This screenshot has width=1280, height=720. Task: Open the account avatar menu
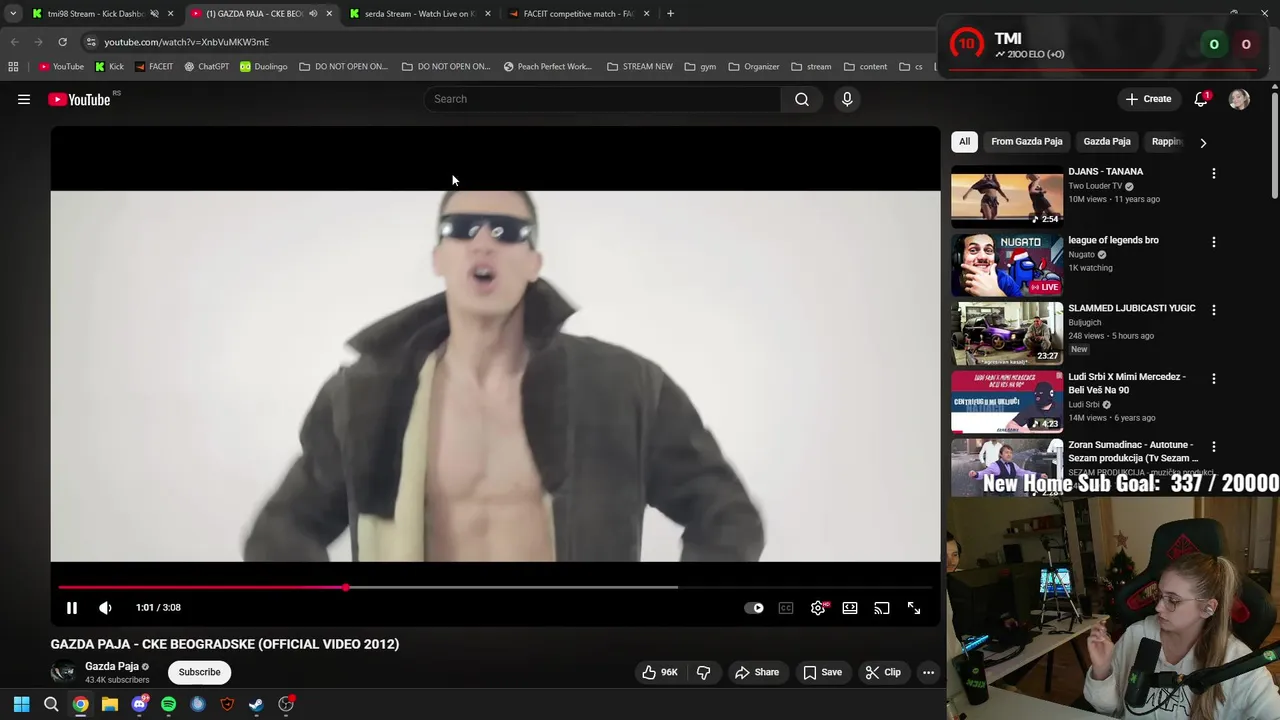click(1239, 99)
